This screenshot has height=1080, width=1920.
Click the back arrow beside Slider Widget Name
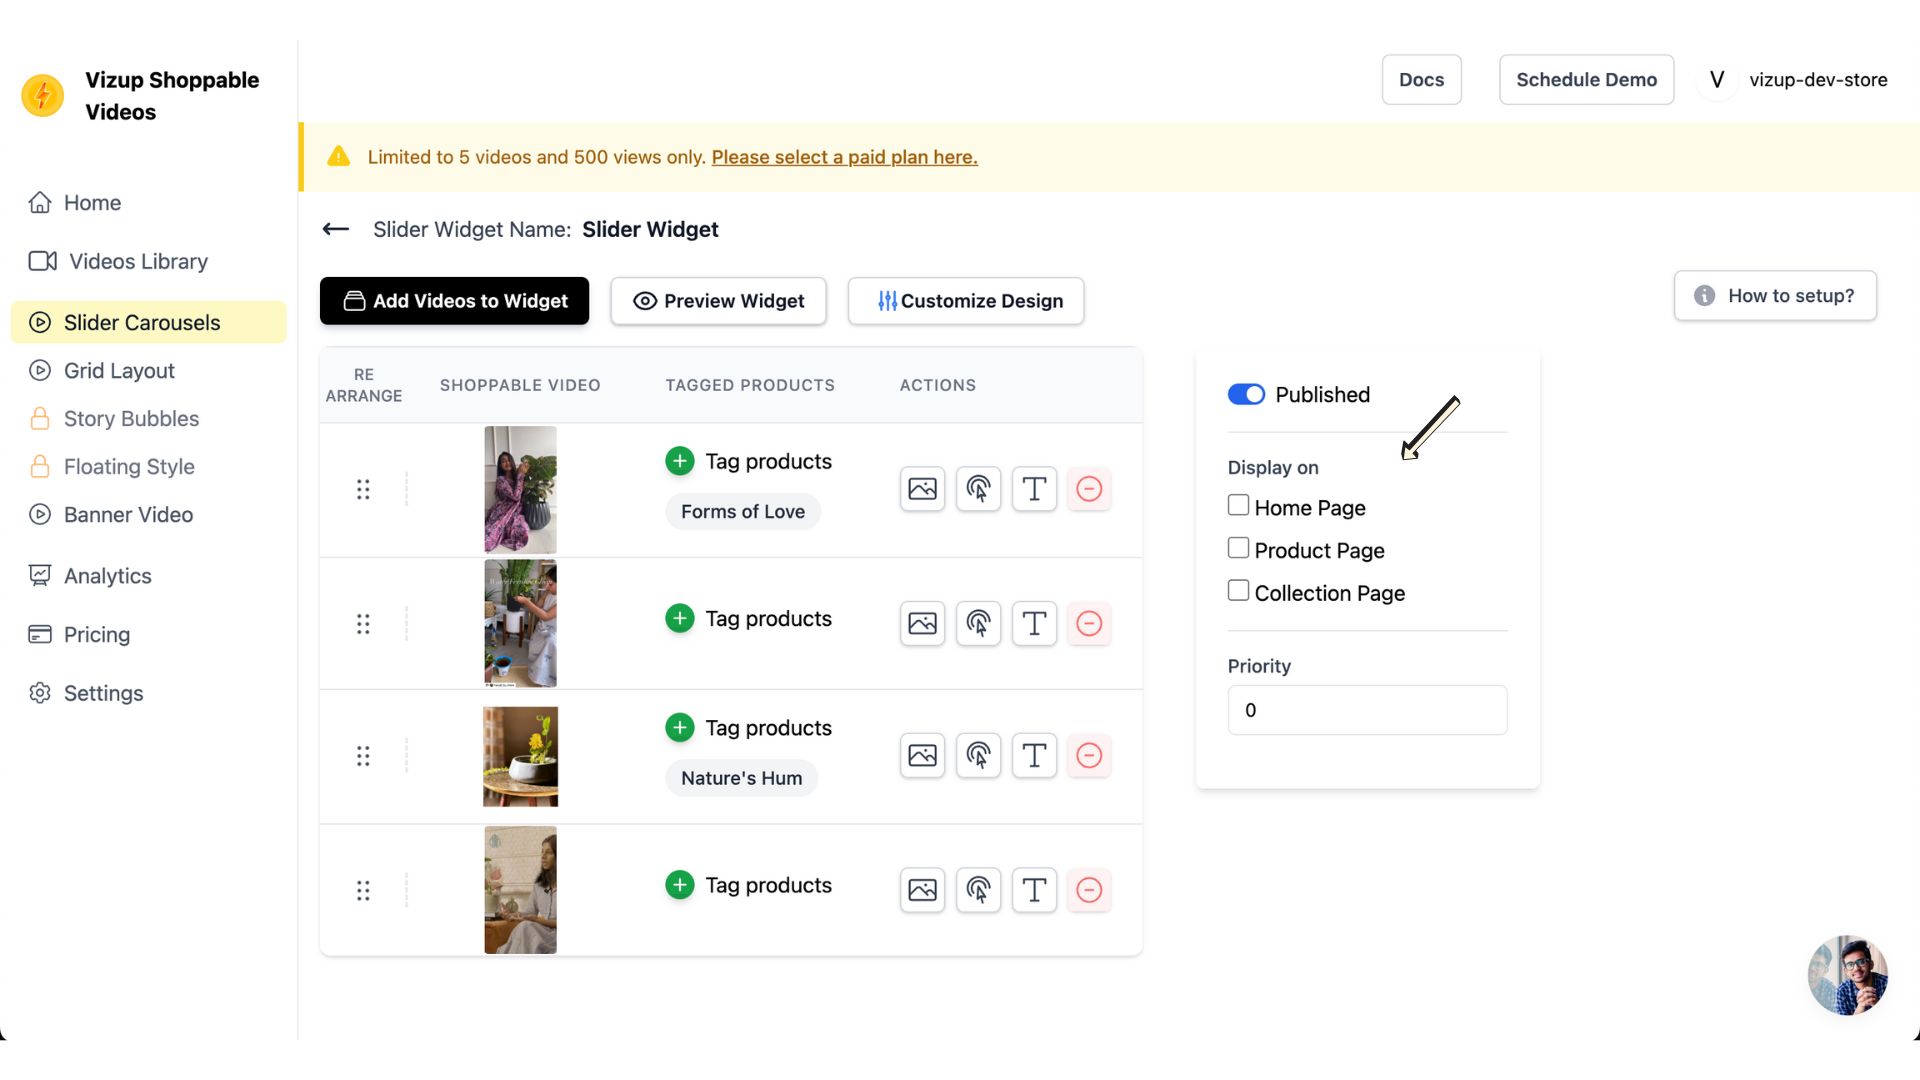pos(336,229)
